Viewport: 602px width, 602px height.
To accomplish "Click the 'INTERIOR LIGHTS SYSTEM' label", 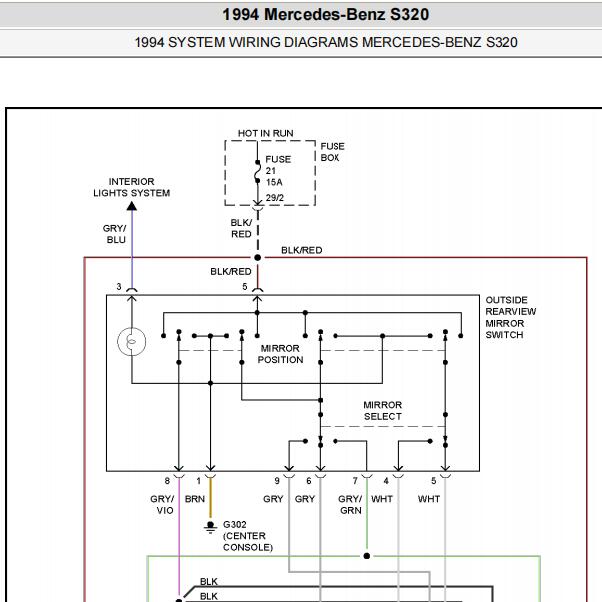I will (132, 187).
